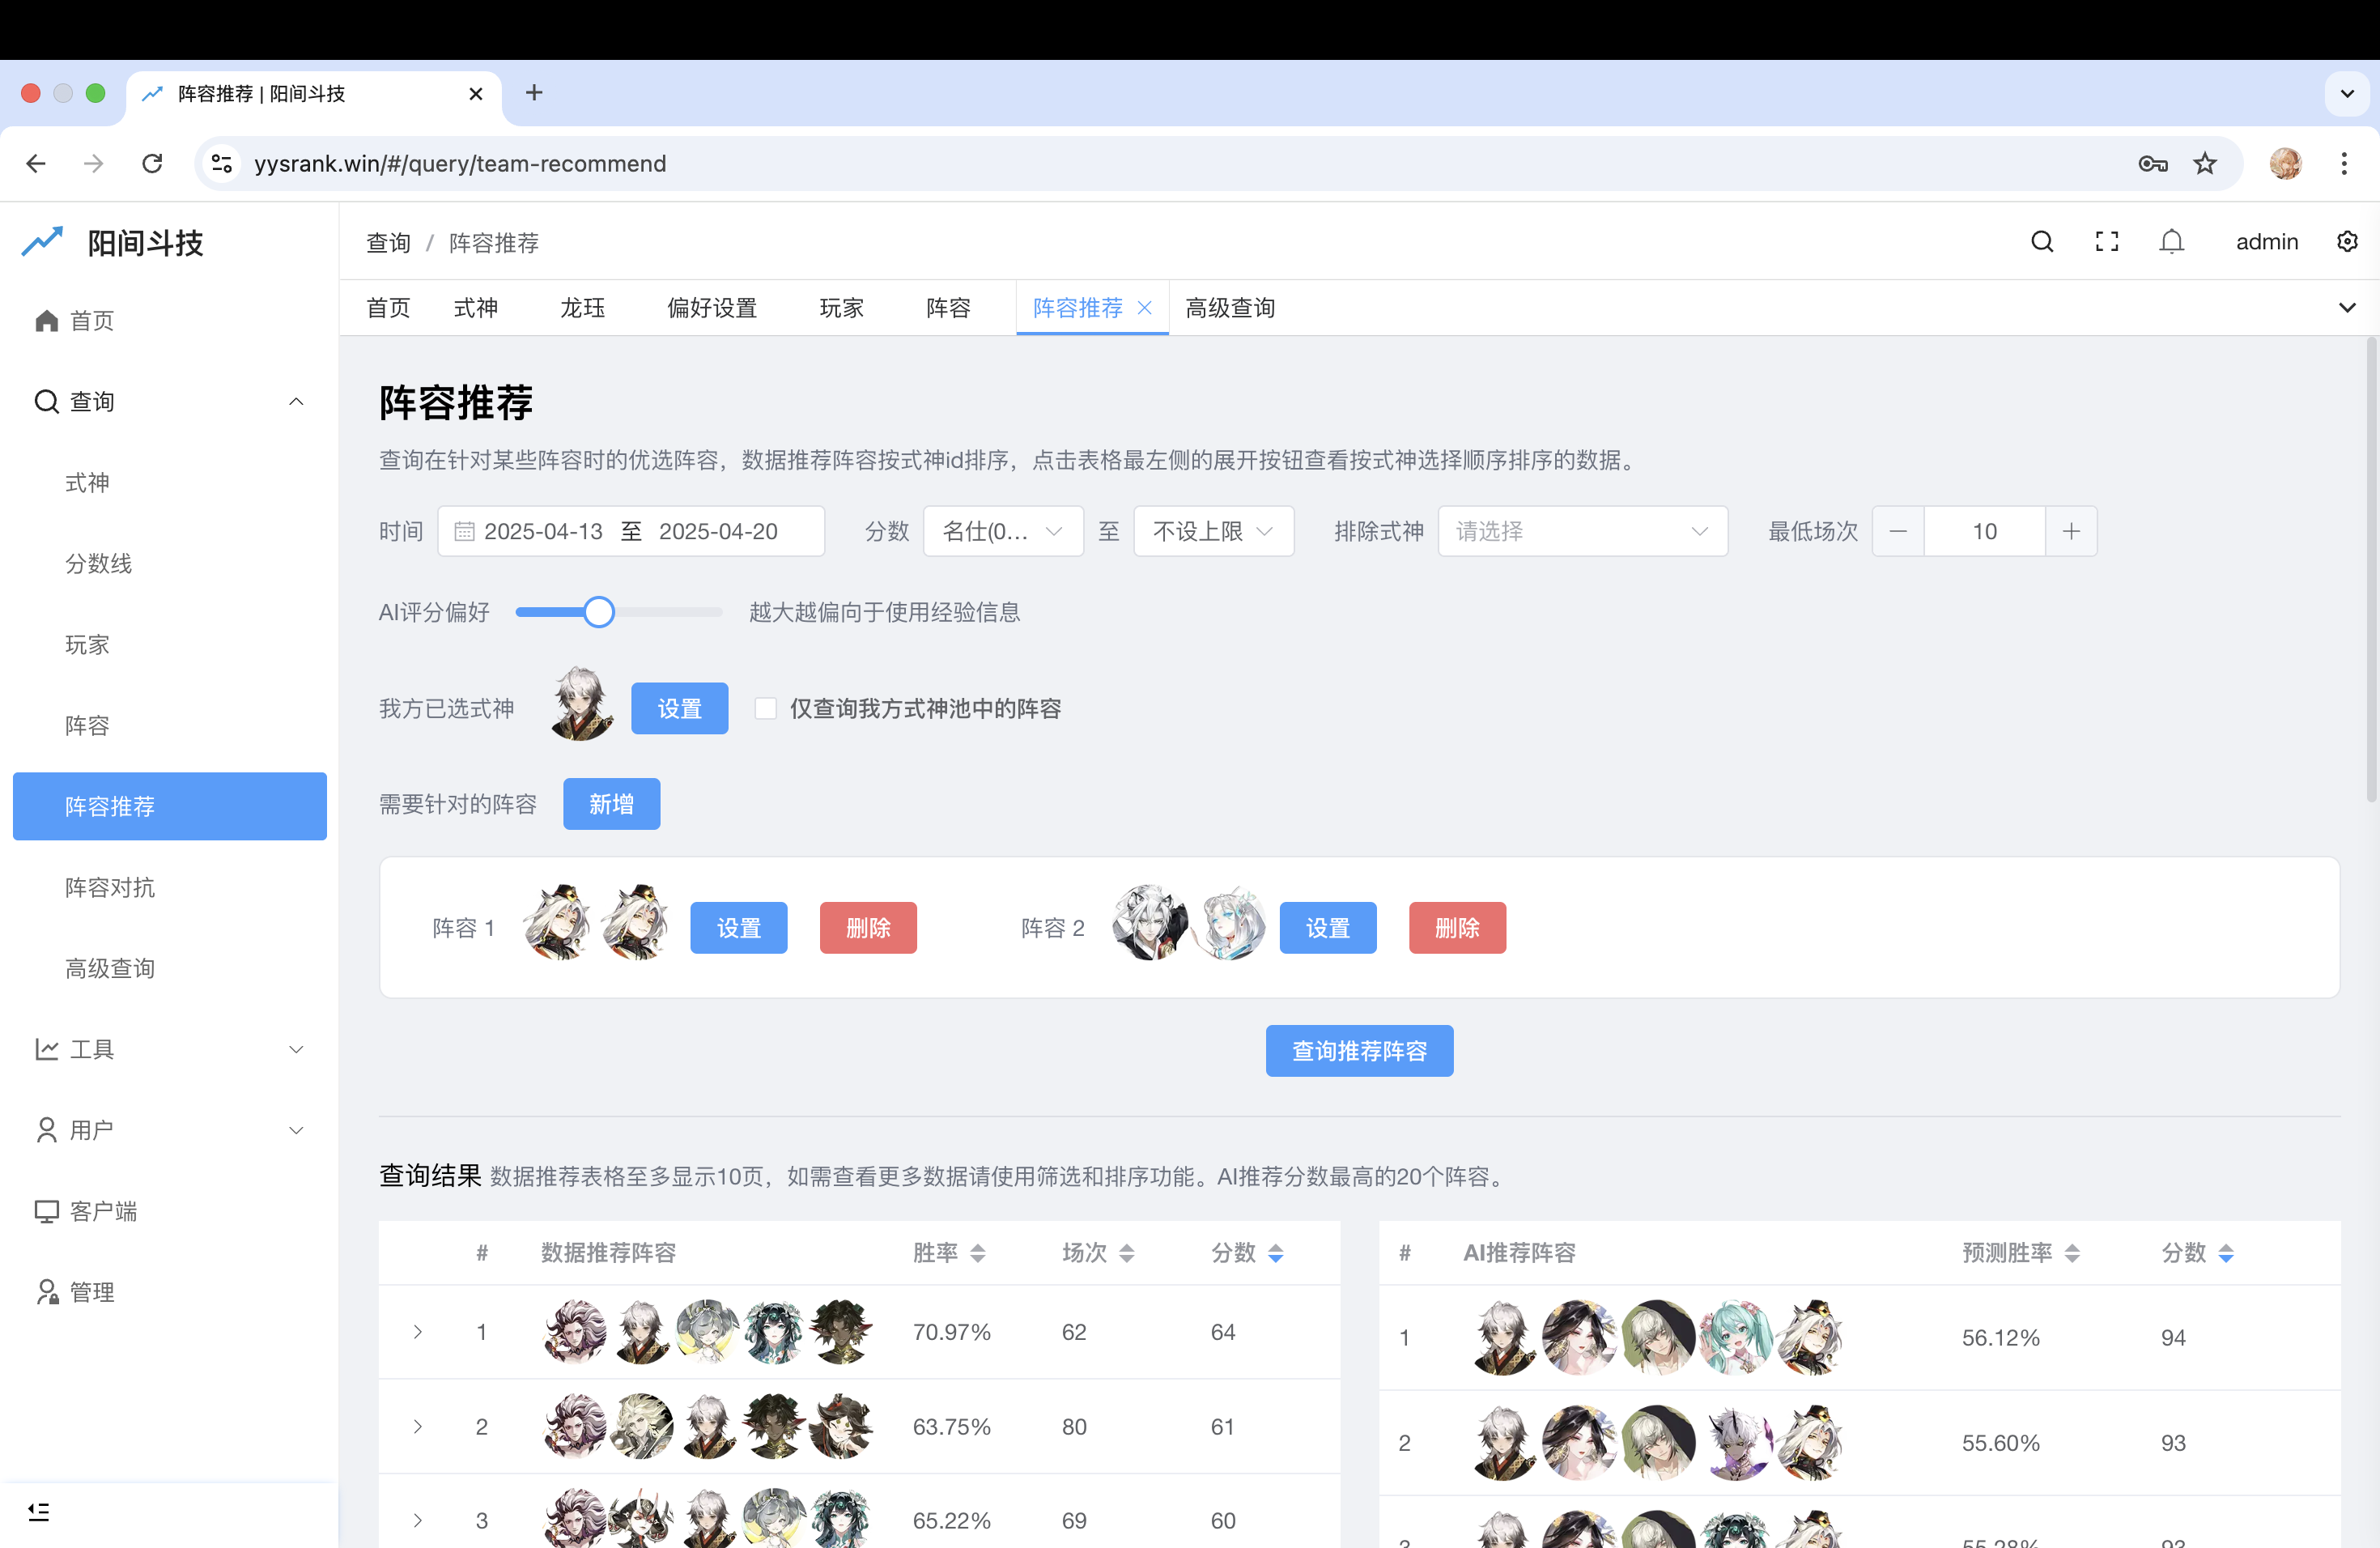Click the 阳间斗技 trend-line logo icon

point(42,241)
